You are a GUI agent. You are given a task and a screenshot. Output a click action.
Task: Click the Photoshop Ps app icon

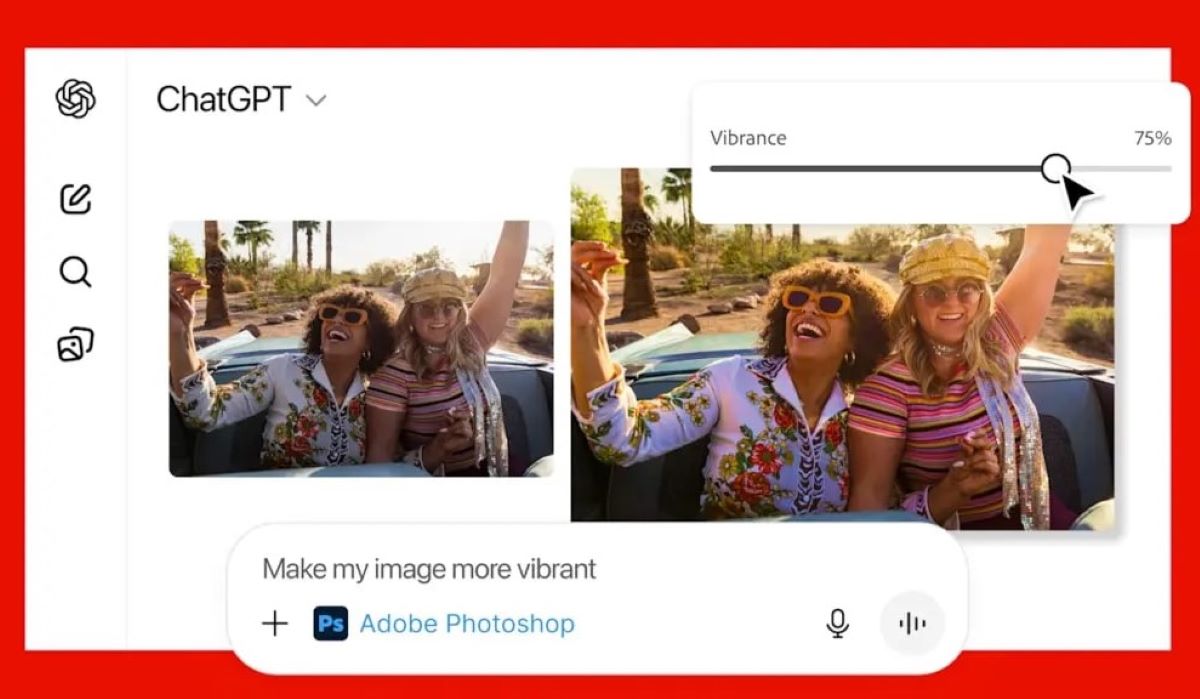point(331,624)
